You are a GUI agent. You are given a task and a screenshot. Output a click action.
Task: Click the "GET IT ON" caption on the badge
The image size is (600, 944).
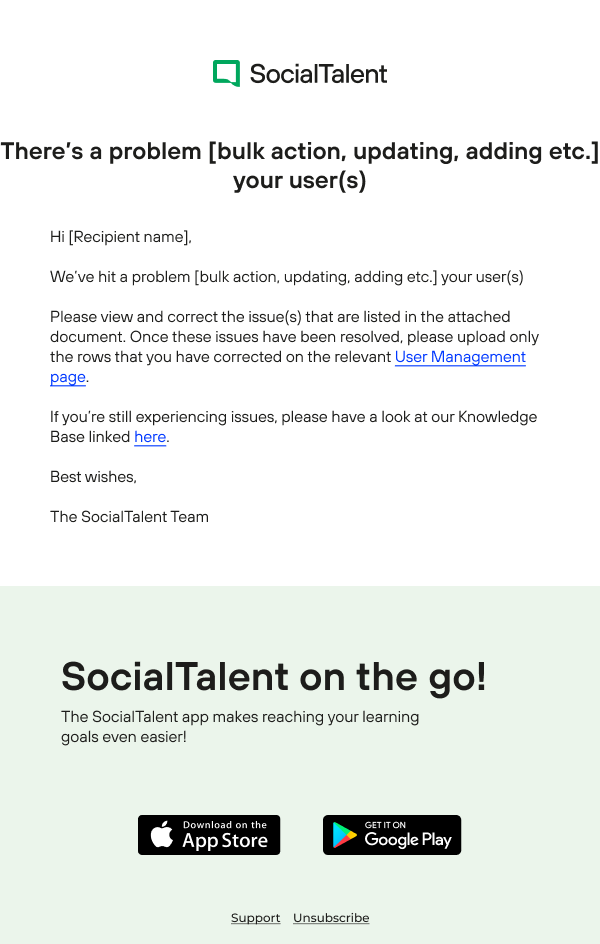(385, 825)
